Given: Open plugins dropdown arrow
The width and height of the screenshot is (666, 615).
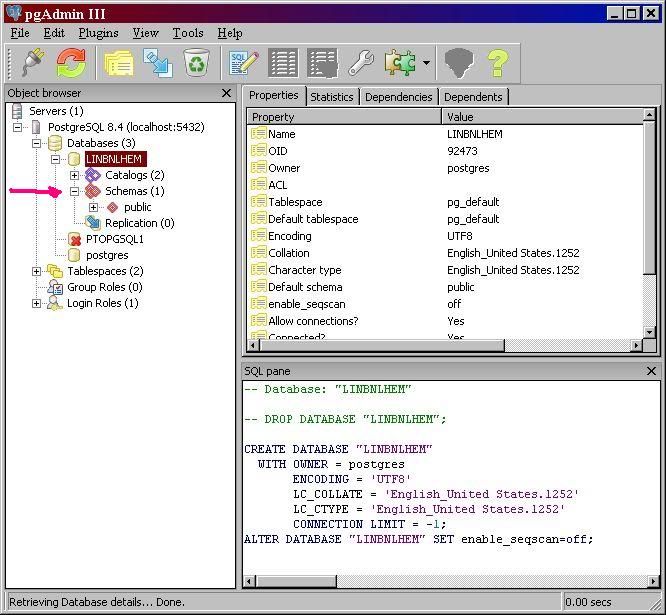Looking at the screenshot, I should [x=426, y=63].
